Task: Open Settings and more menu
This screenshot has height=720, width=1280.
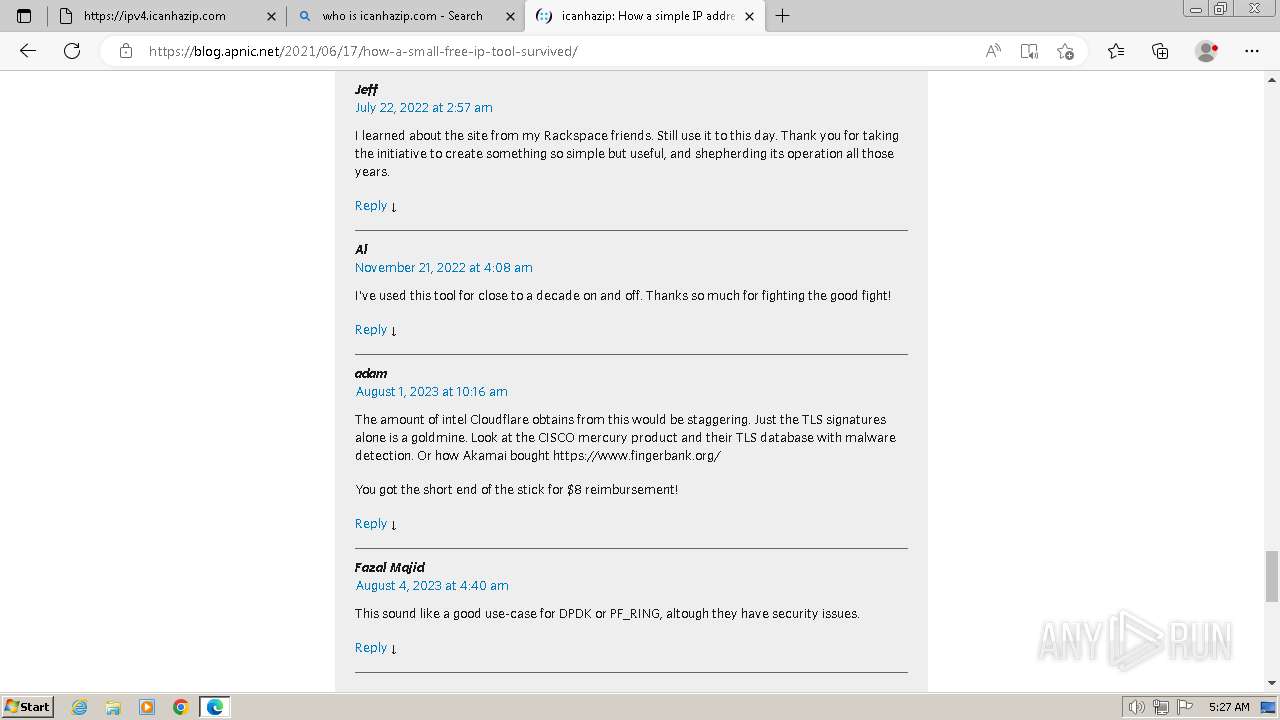Action: pos(1252,51)
